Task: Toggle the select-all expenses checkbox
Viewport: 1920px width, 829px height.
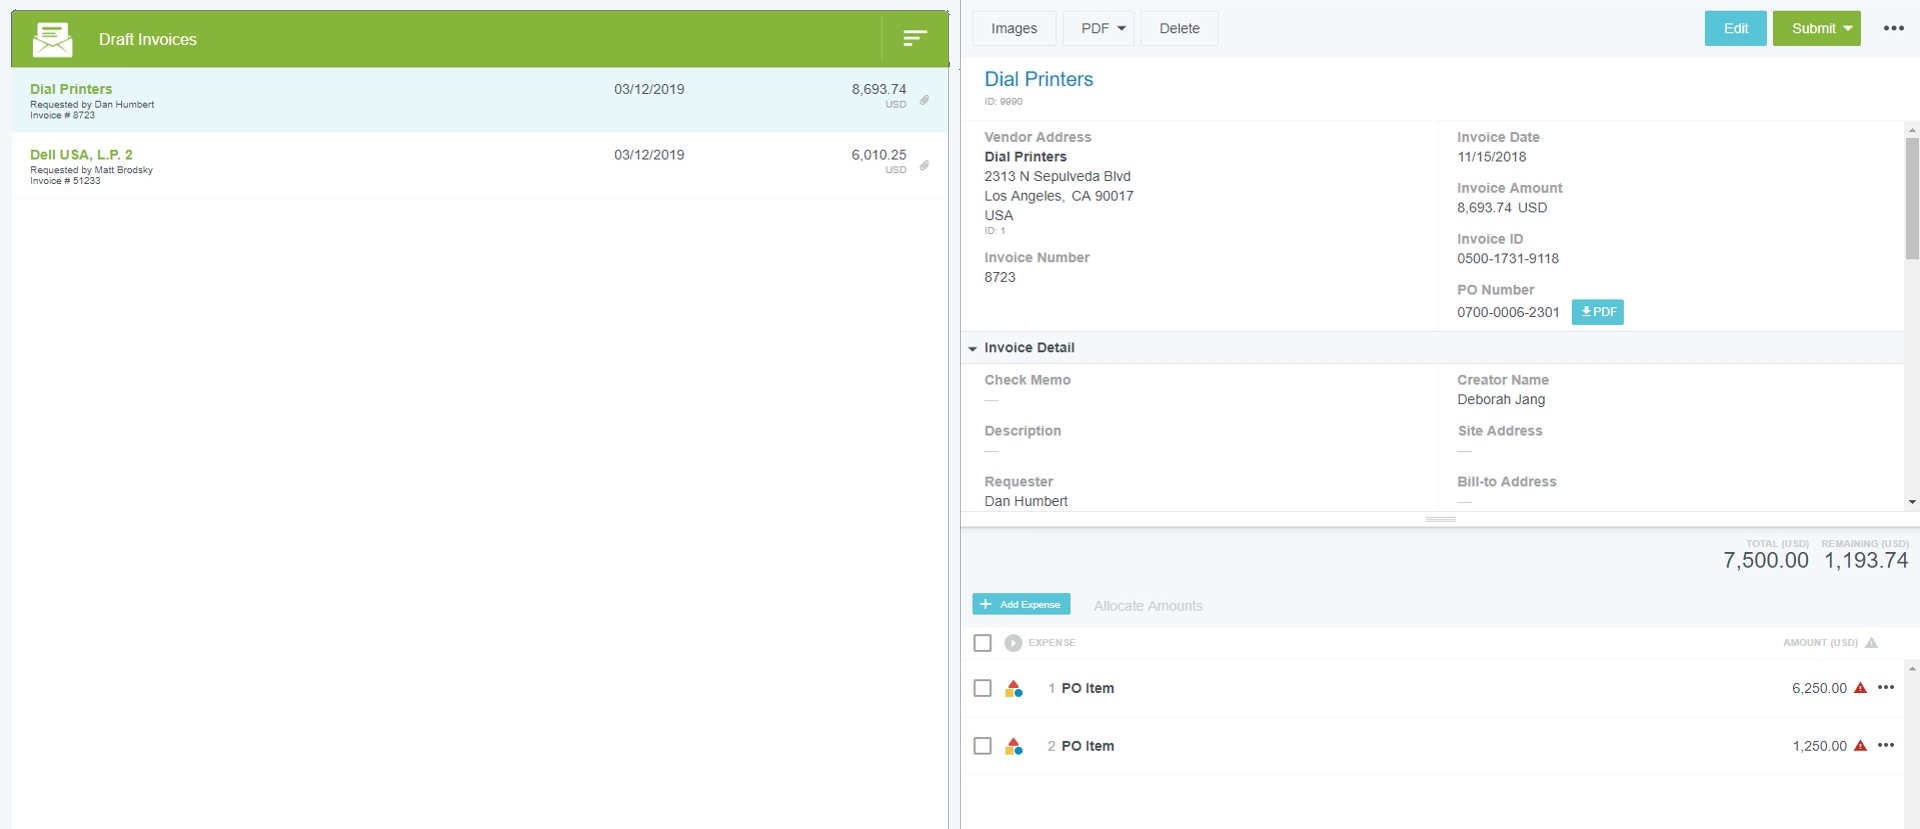Action: [x=982, y=643]
